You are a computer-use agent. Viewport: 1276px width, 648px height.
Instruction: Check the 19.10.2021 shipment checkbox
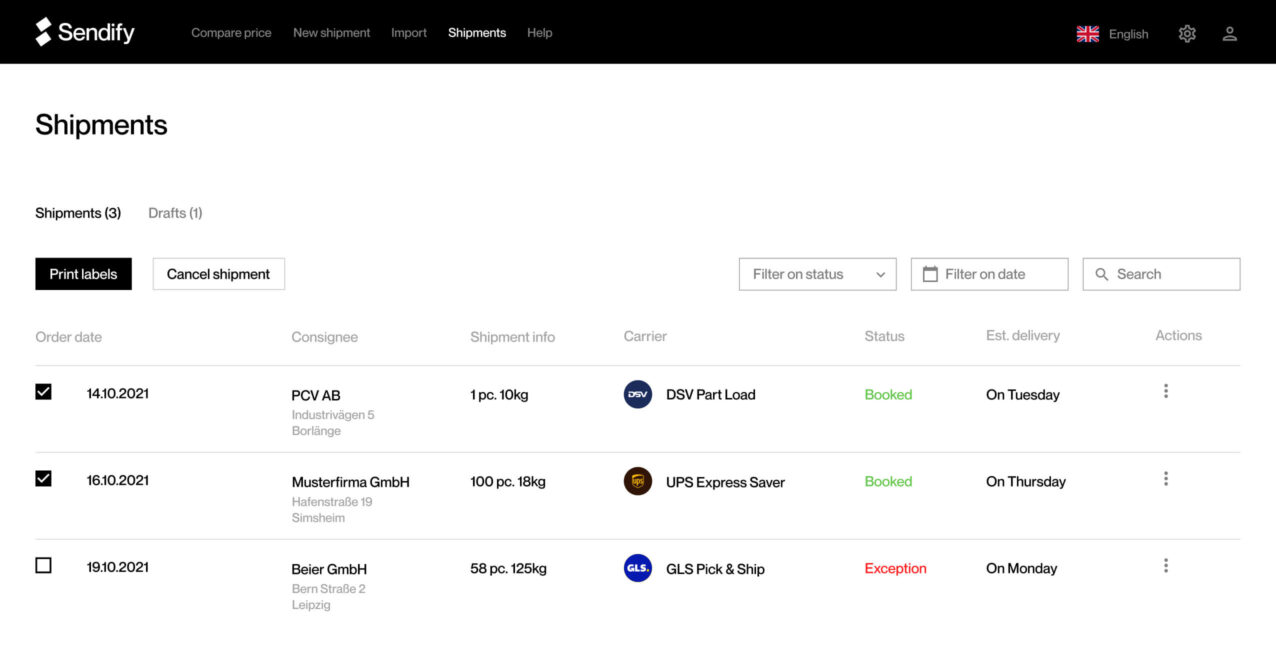(x=43, y=566)
